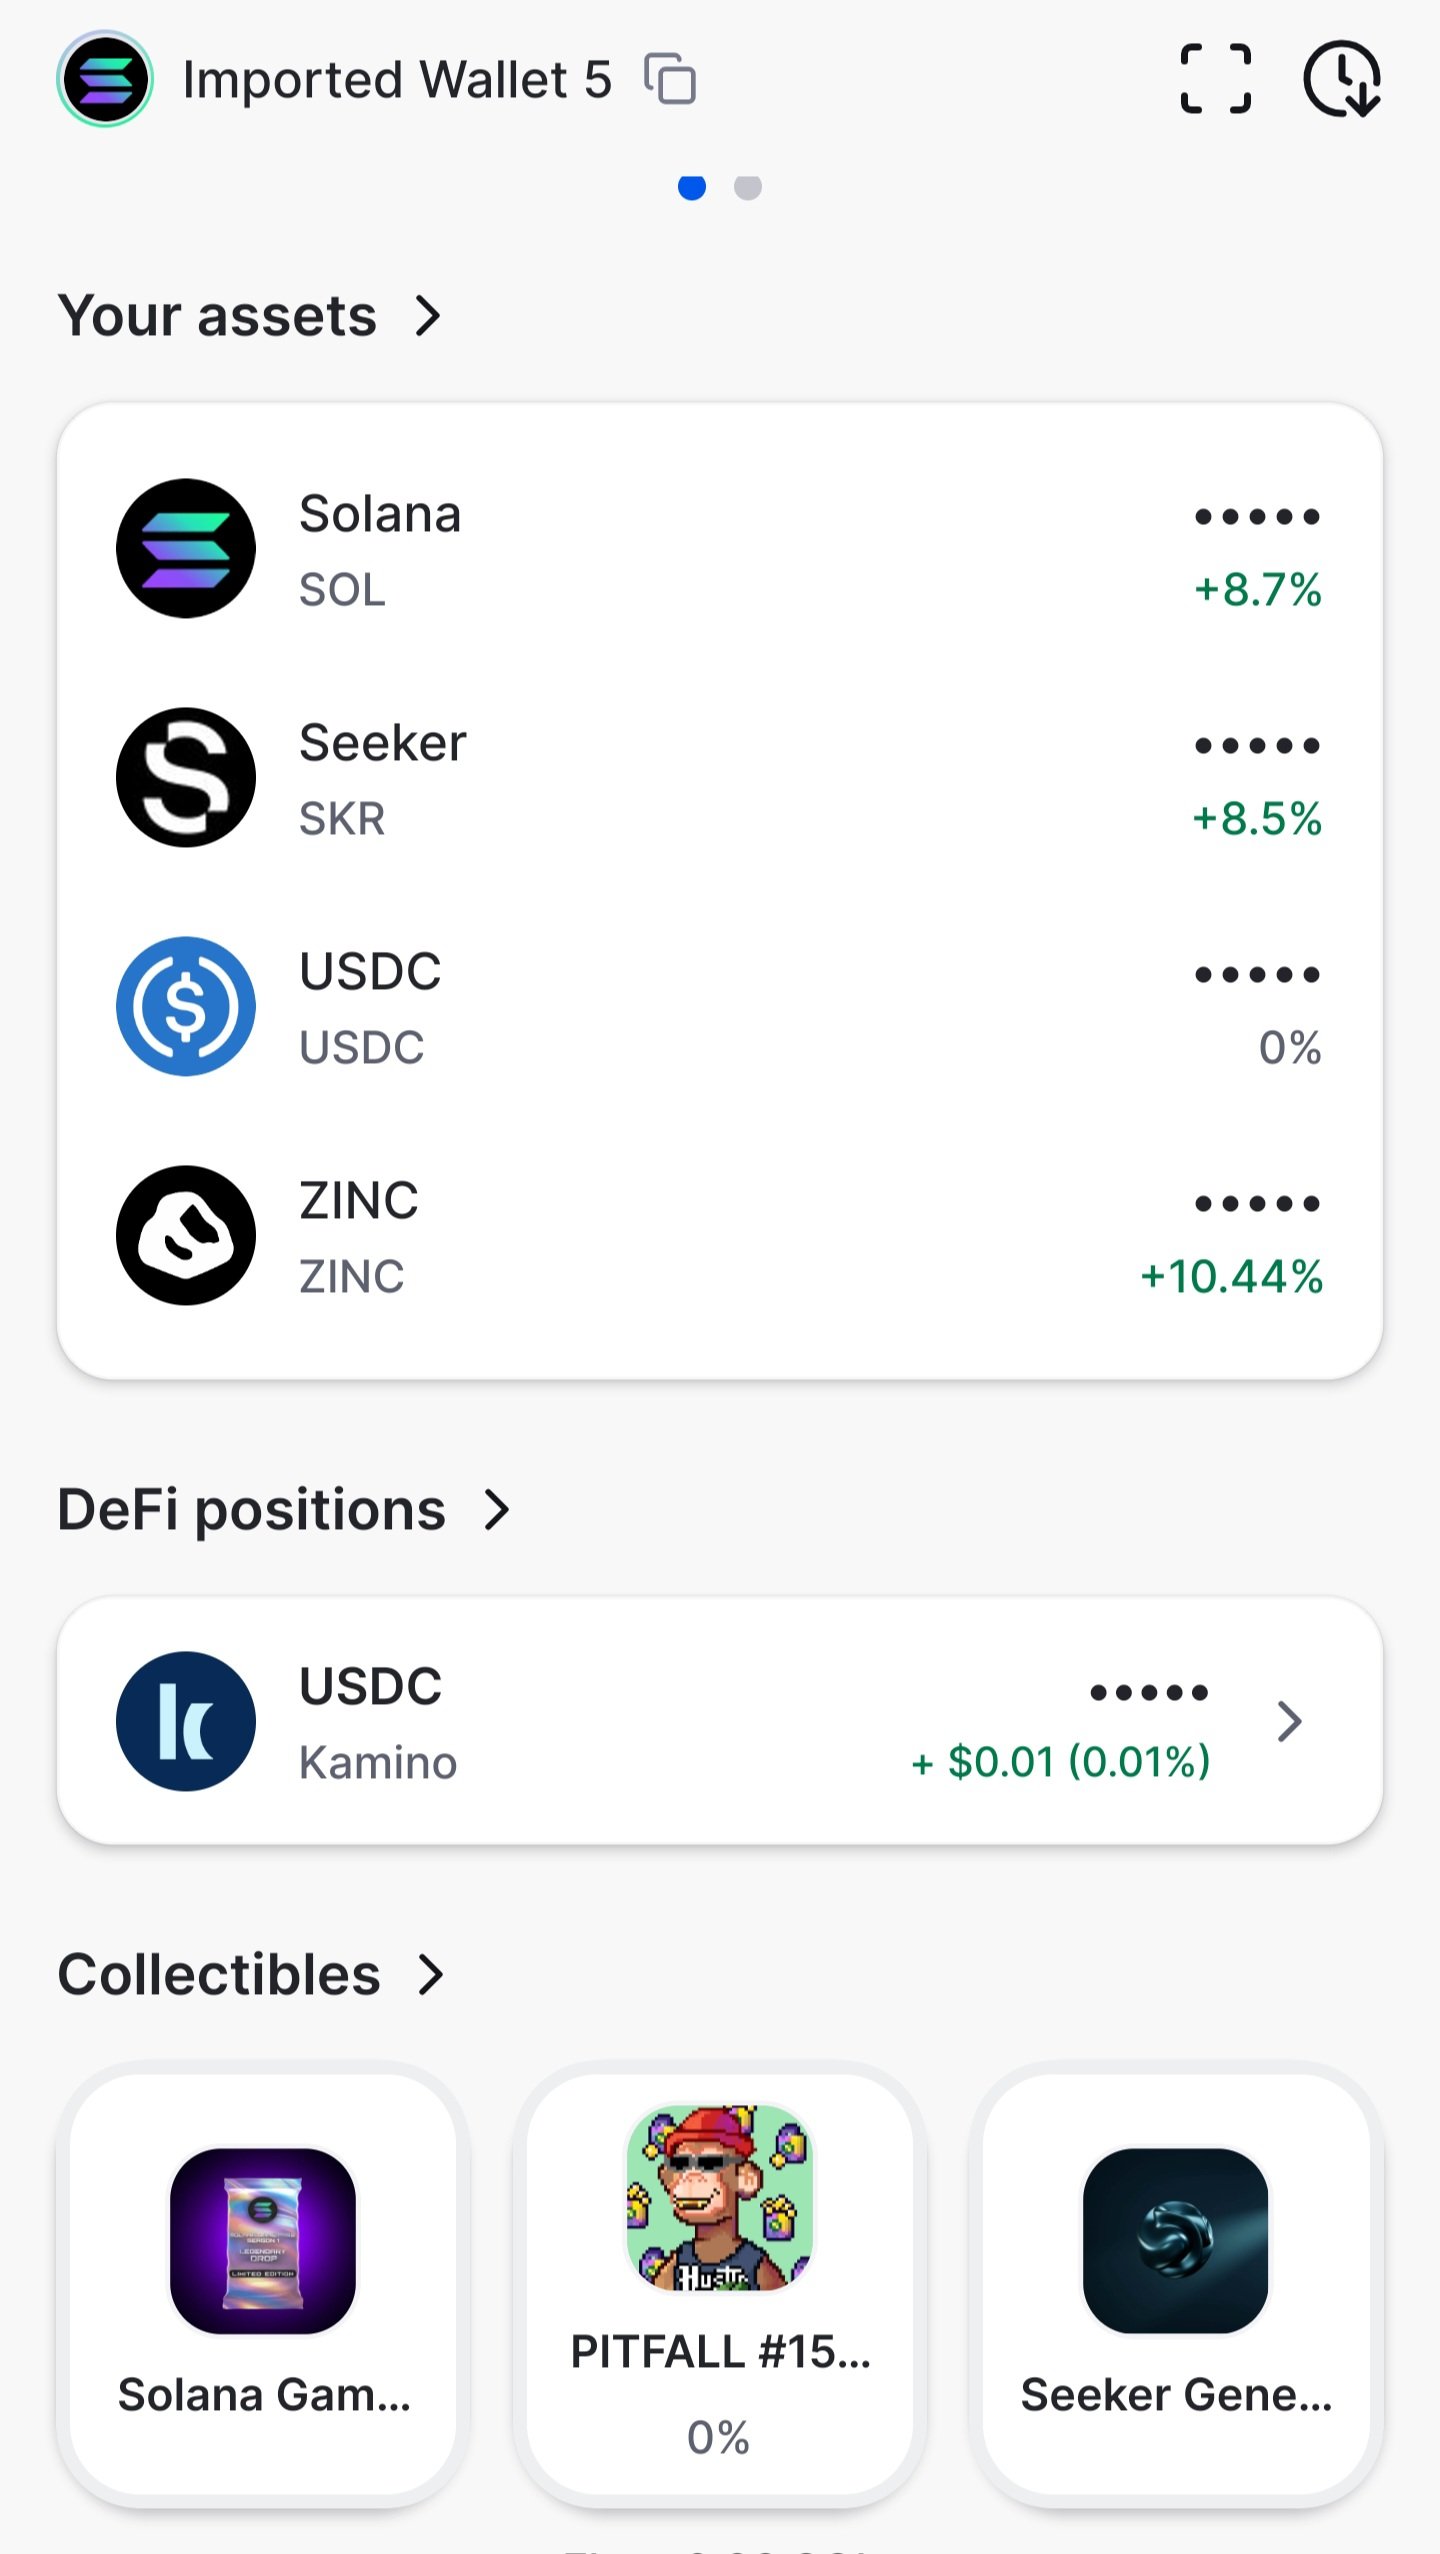The image size is (1440, 2554).
Task: Open transaction history clock icon
Action: click(1342, 79)
